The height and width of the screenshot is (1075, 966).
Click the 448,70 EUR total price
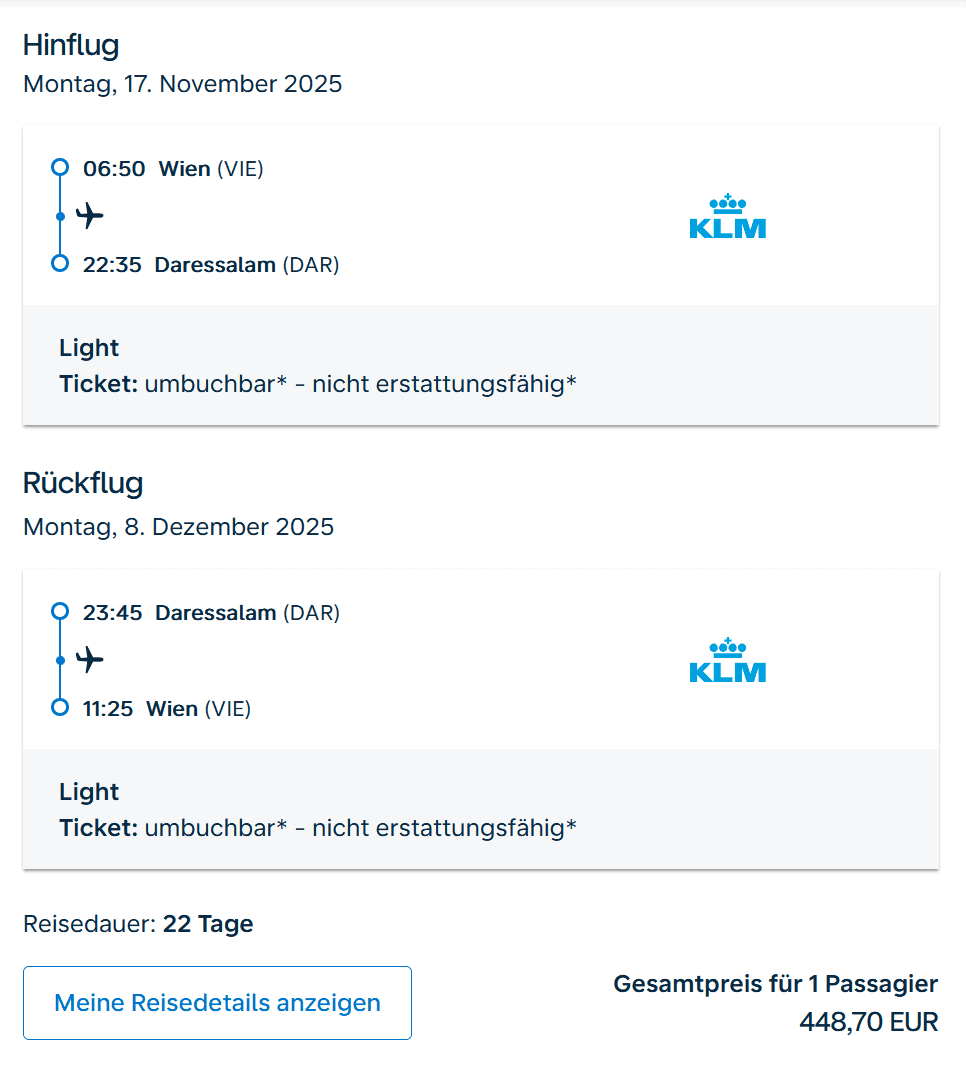coord(868,1022)
